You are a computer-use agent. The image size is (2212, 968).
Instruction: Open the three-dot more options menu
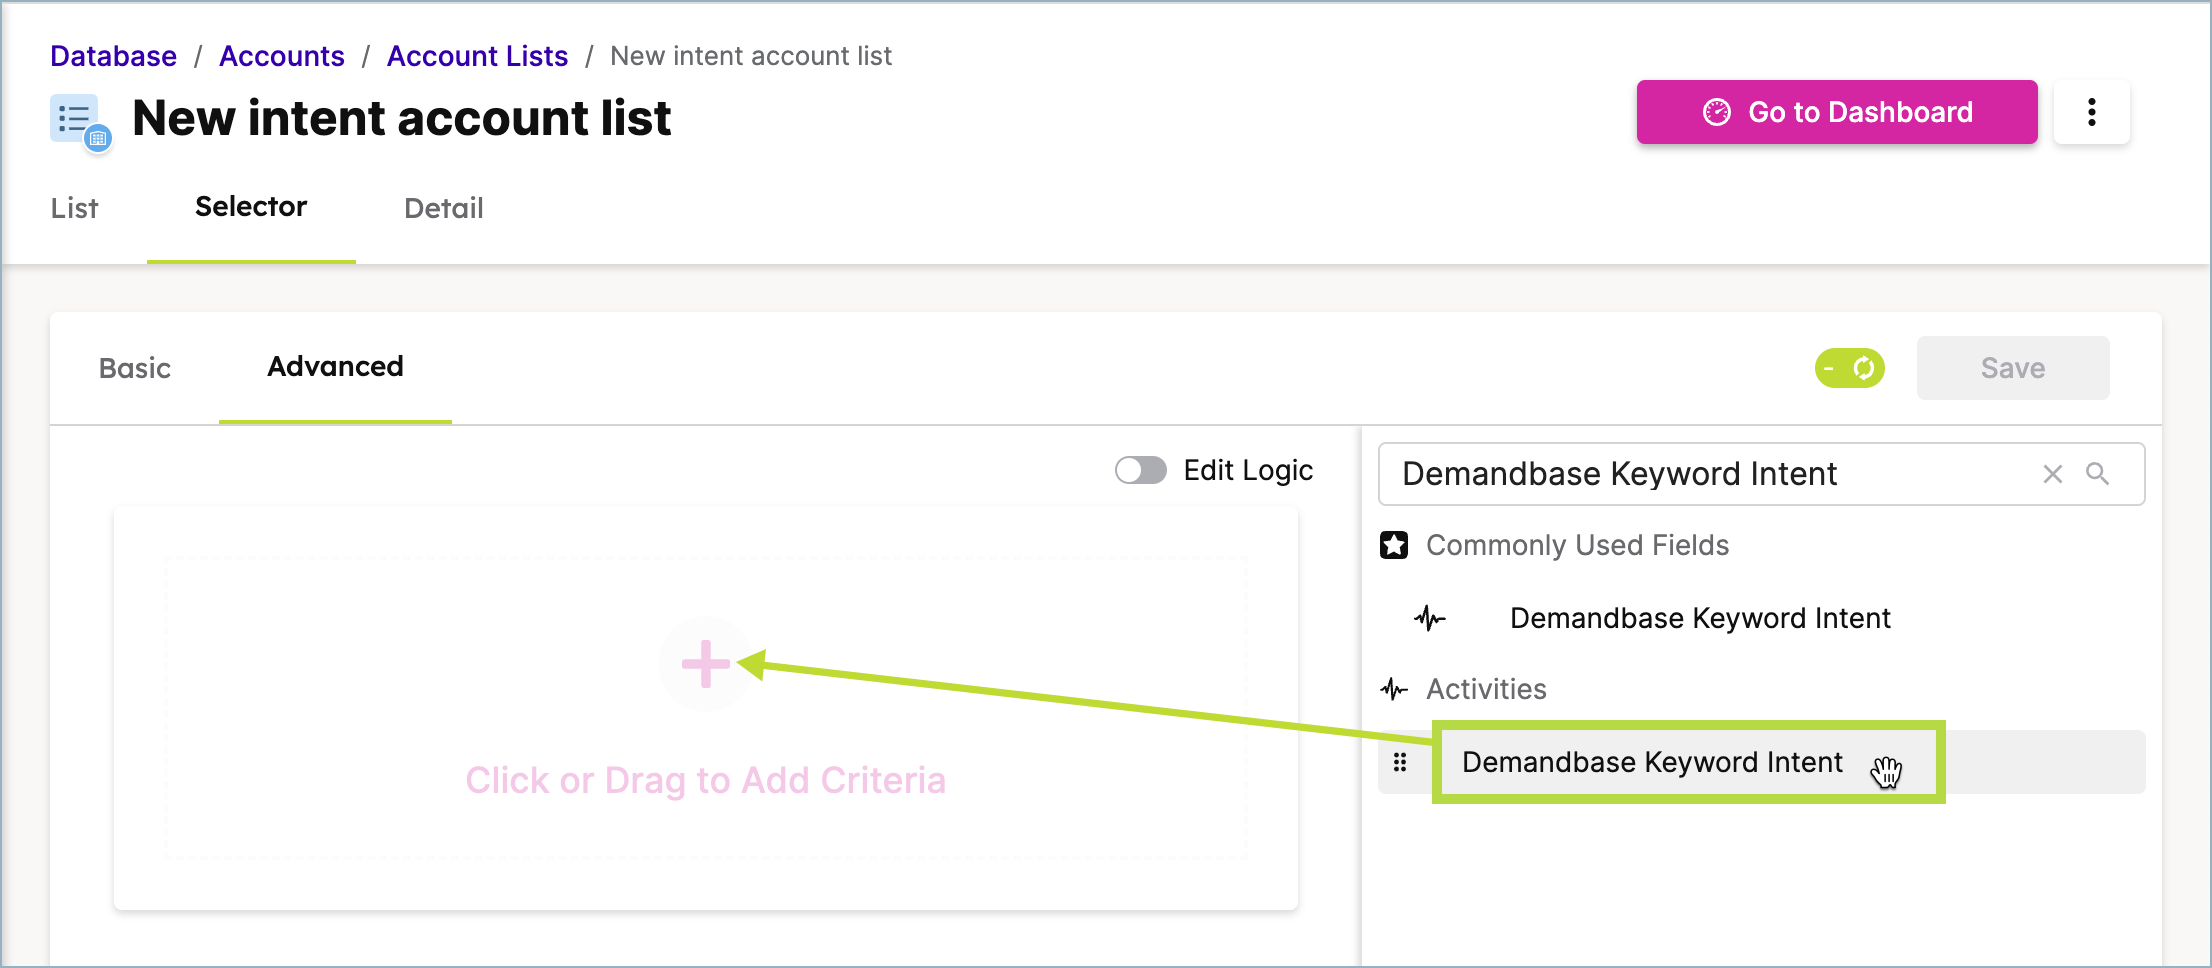[2091, 112]
